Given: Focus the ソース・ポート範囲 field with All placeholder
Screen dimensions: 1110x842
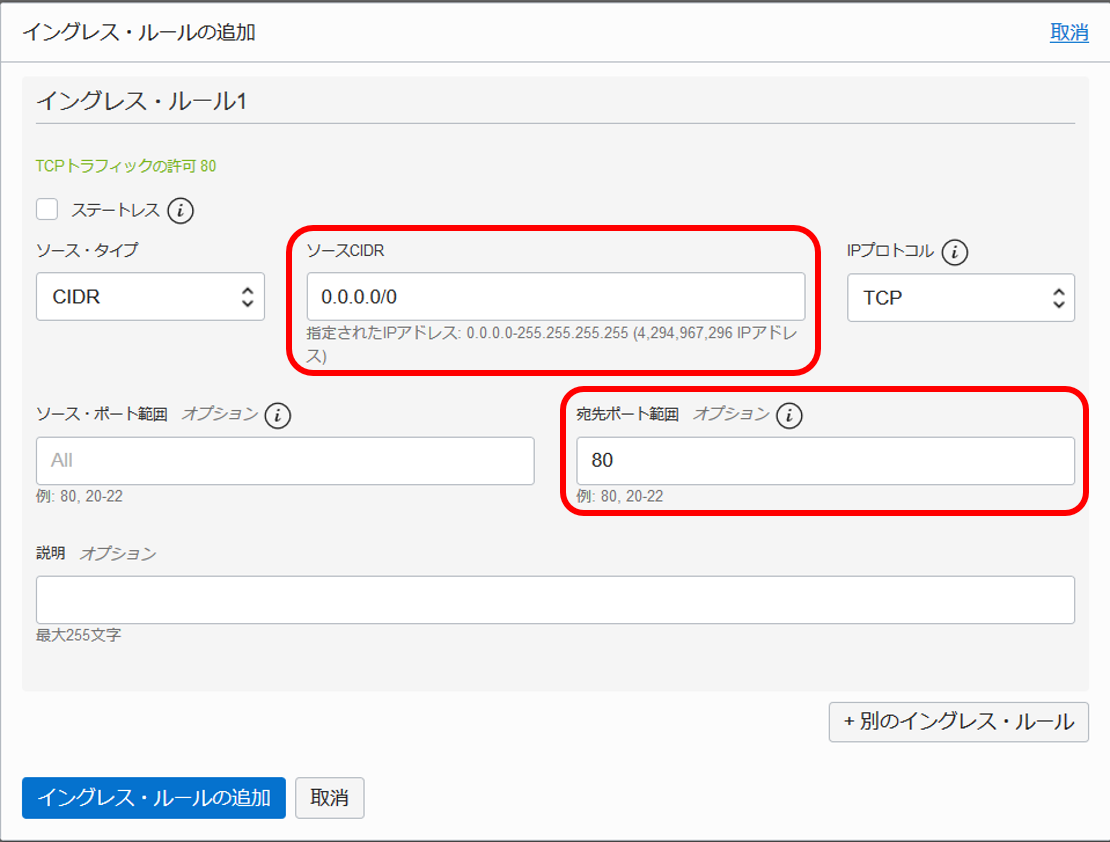Looking at the screenshot, I should point(285,461).
